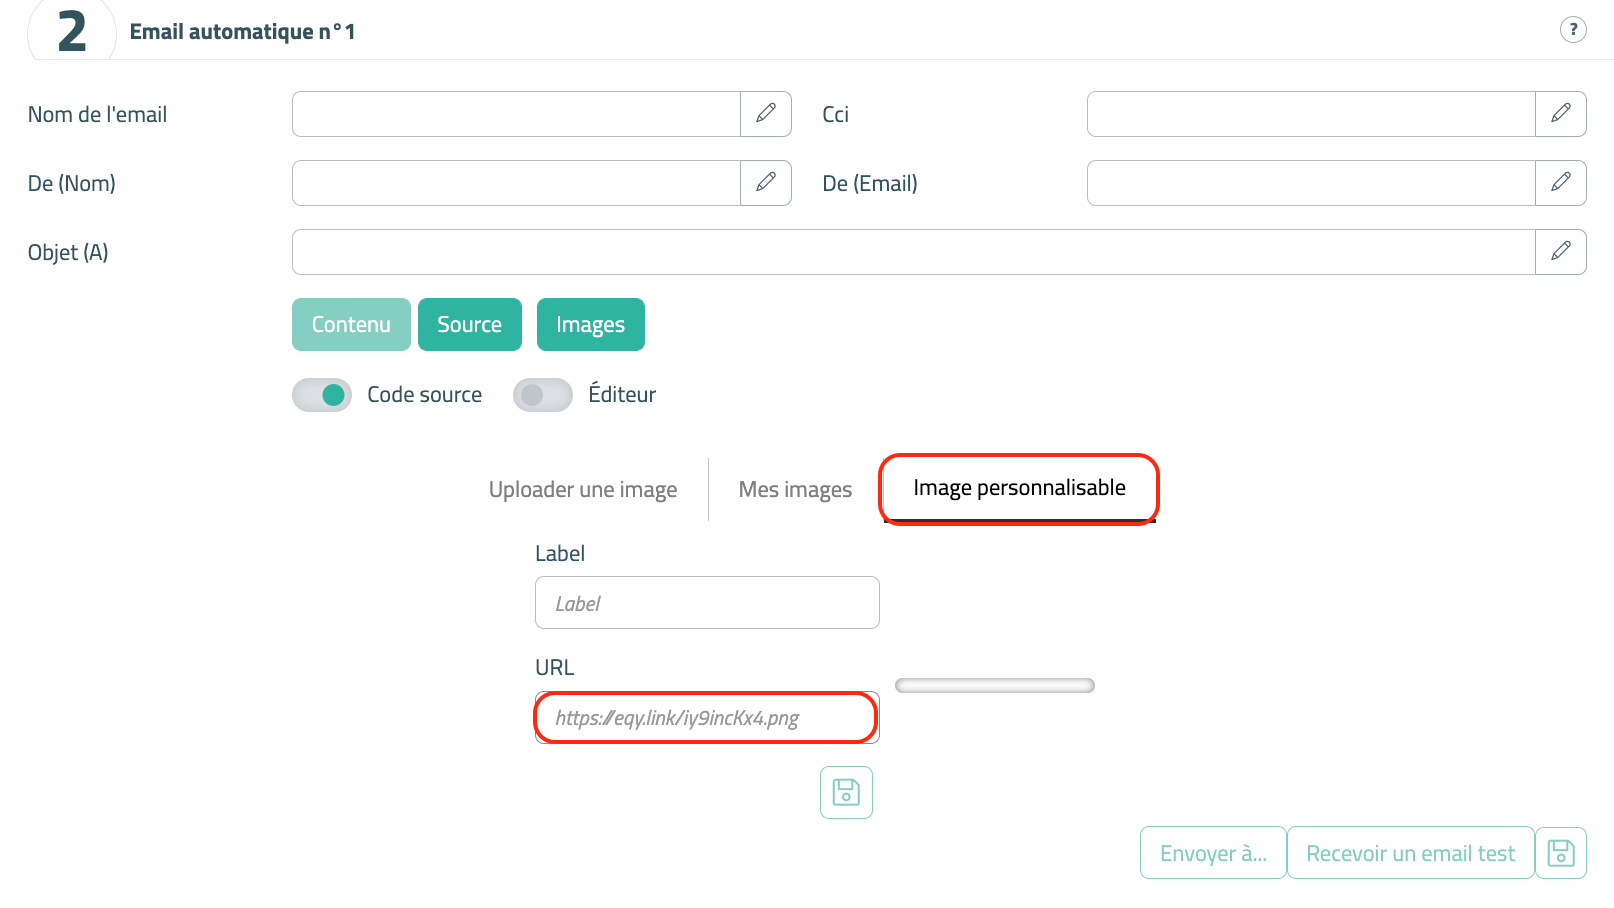Toggle the Code source switch
Image resolution: width=1614 pixels, height=908 pixels.
click(x=322, y=395)
